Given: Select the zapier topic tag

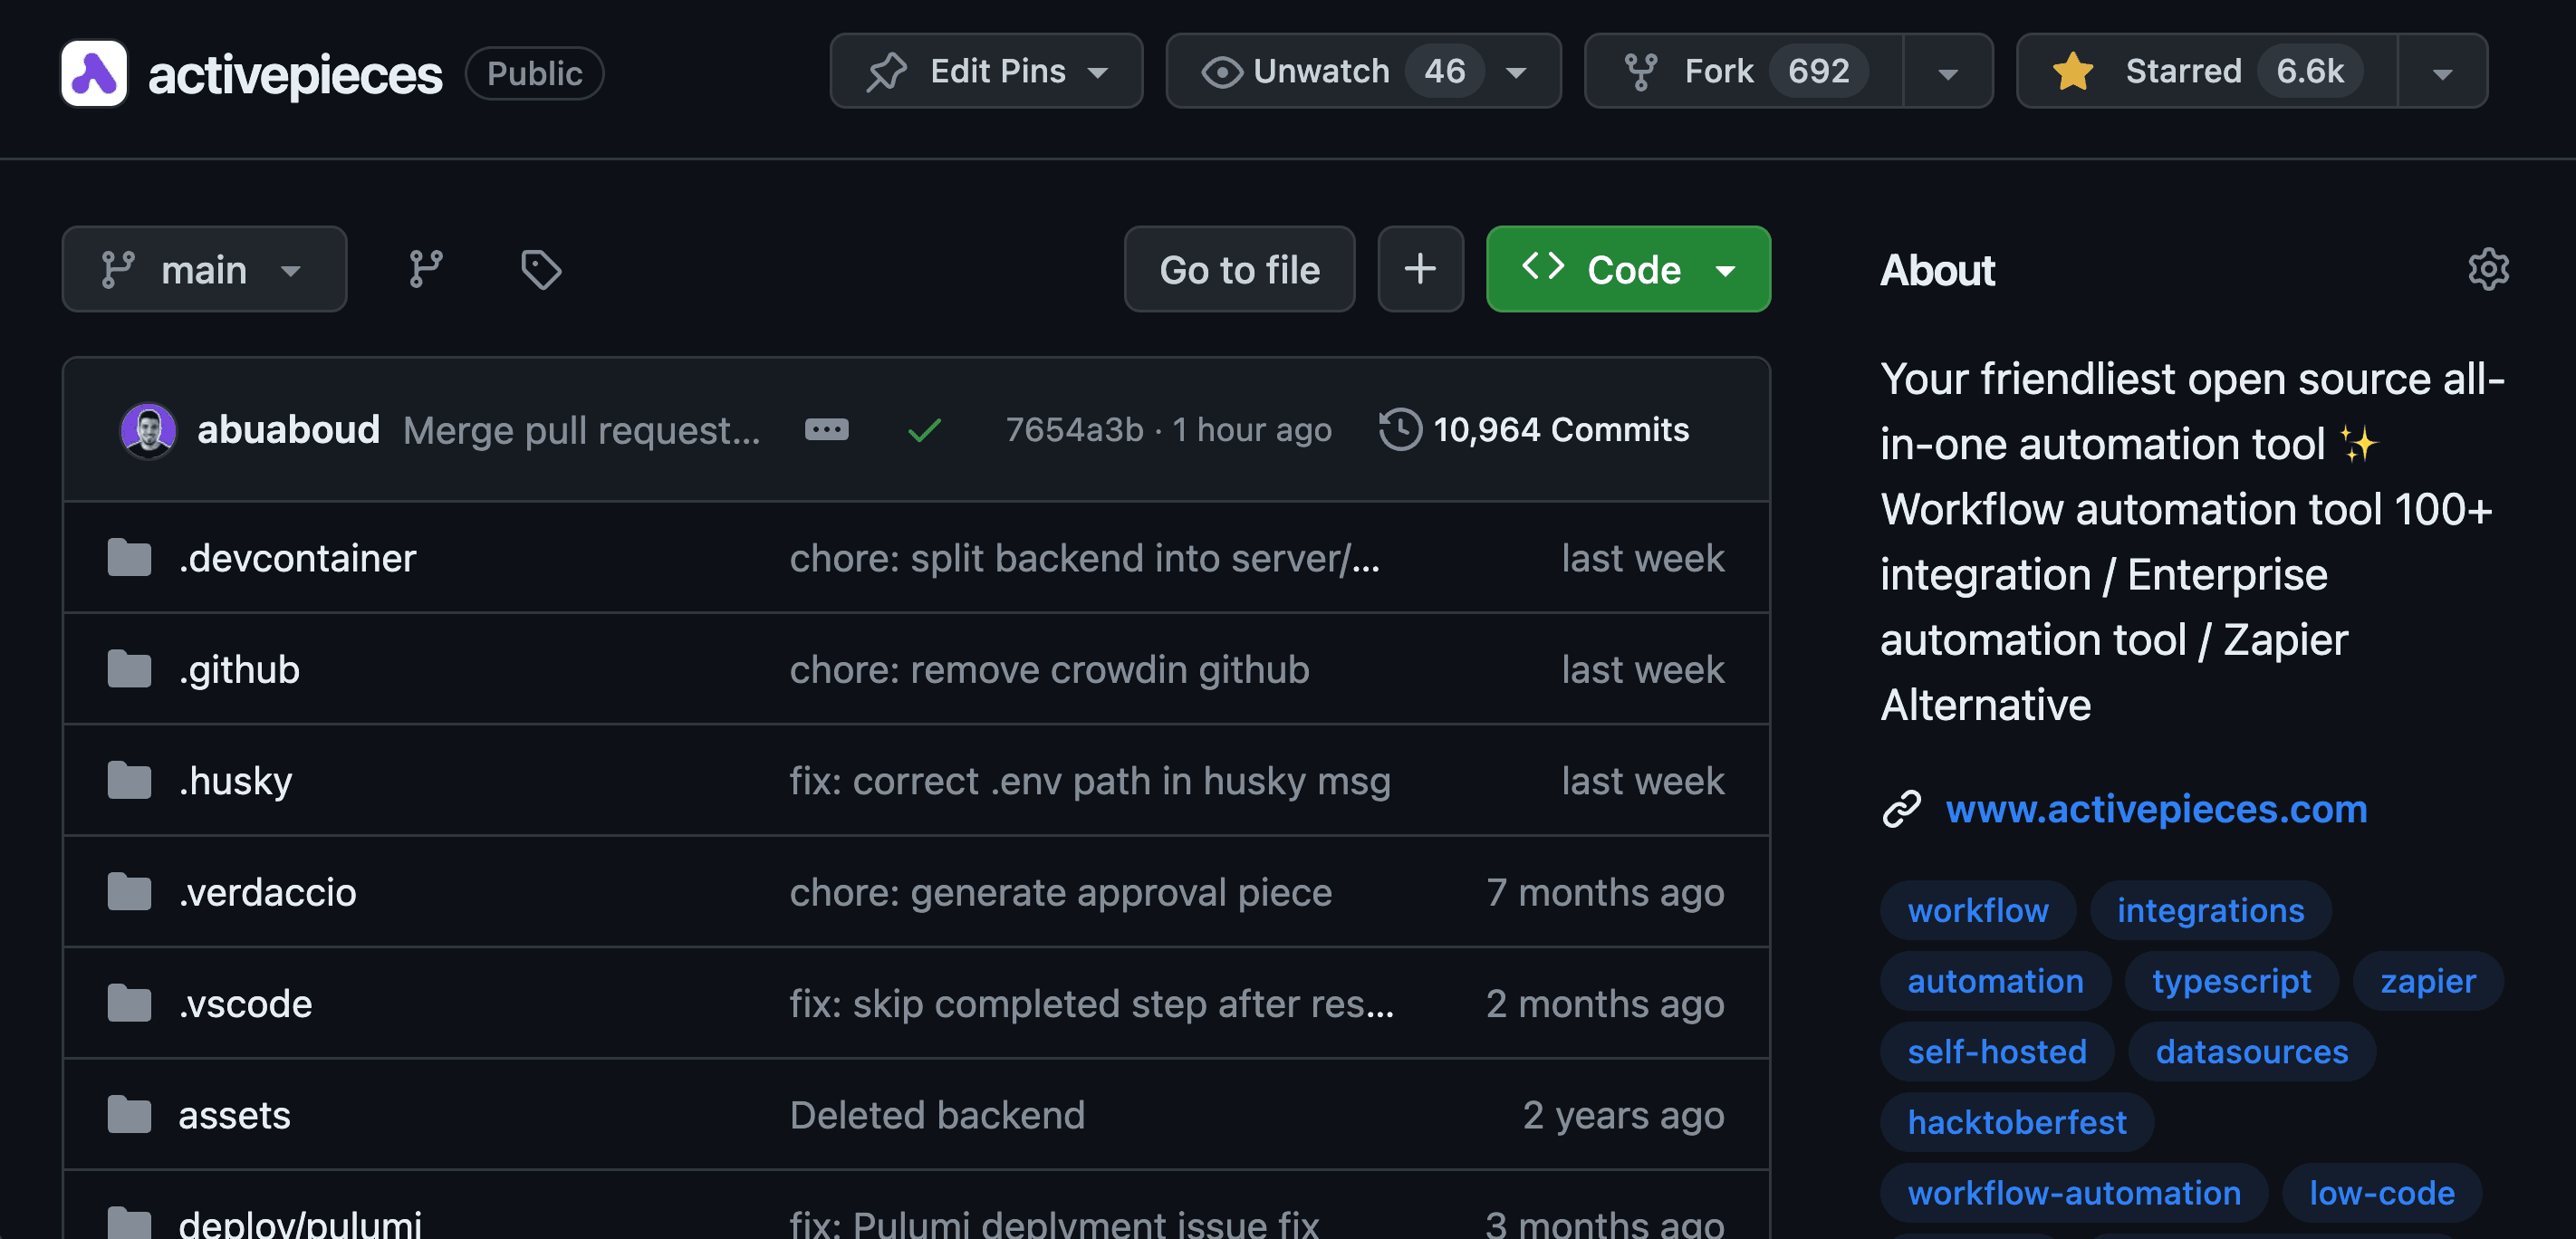Looking at the screenshot, I should tap(2428, 981).
